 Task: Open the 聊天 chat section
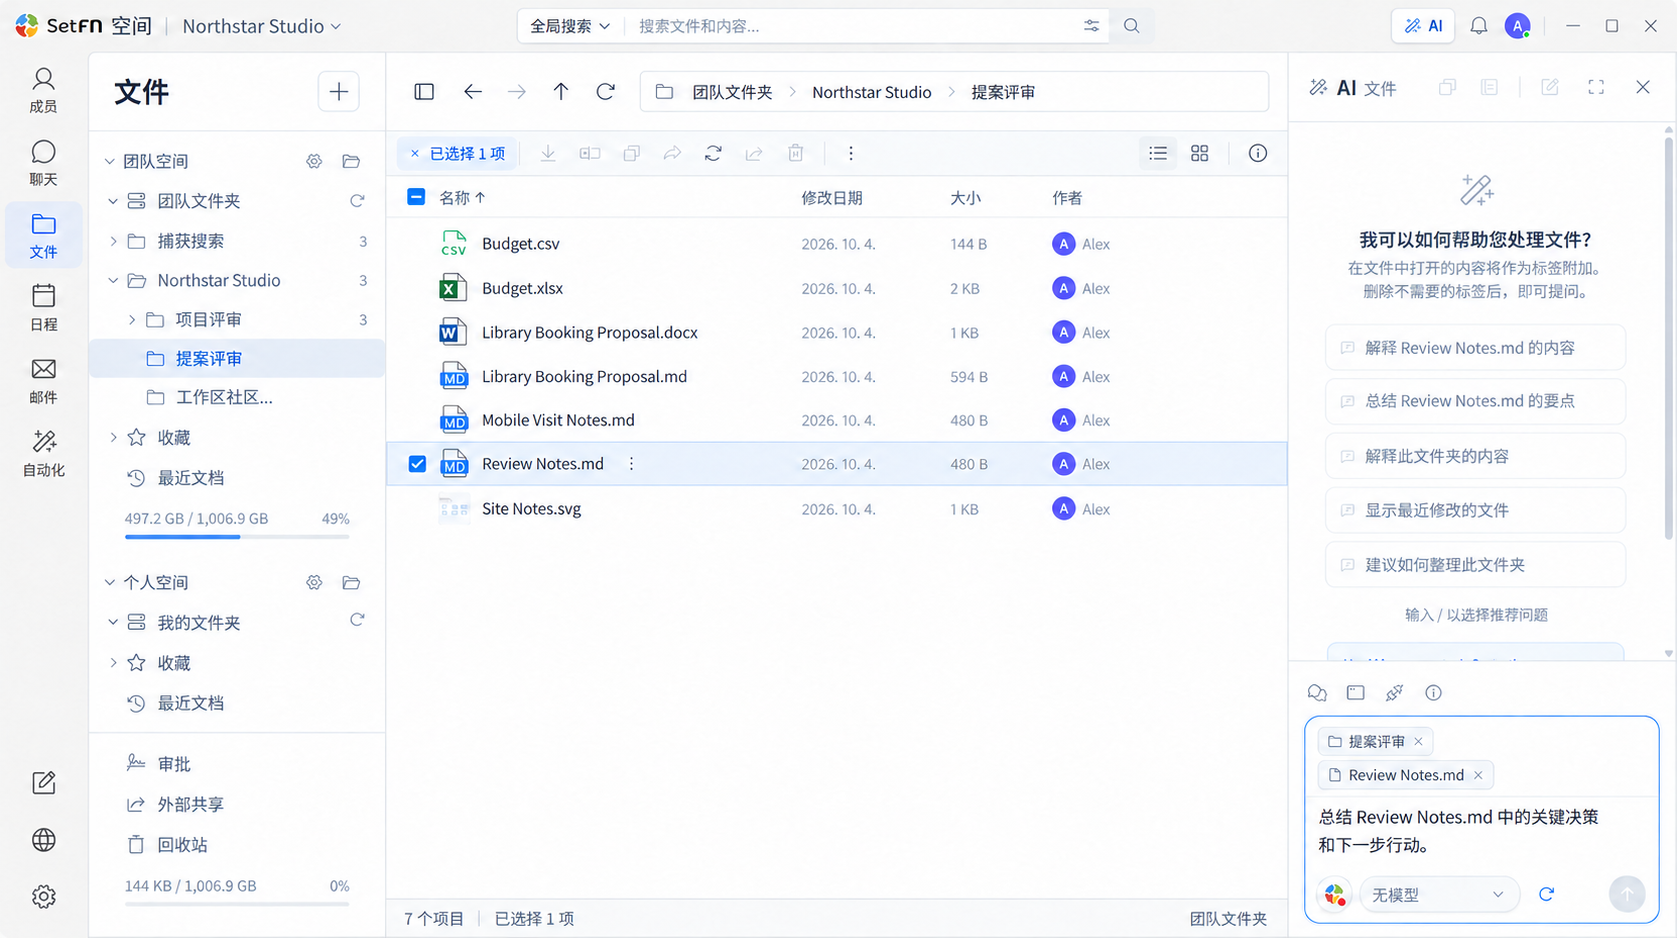coord(43,163)
